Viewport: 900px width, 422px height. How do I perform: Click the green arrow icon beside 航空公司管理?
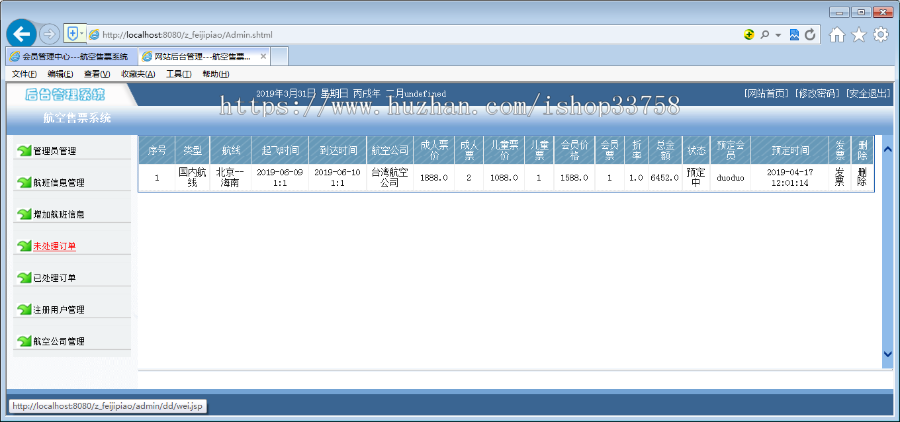(x=24, y=341)
